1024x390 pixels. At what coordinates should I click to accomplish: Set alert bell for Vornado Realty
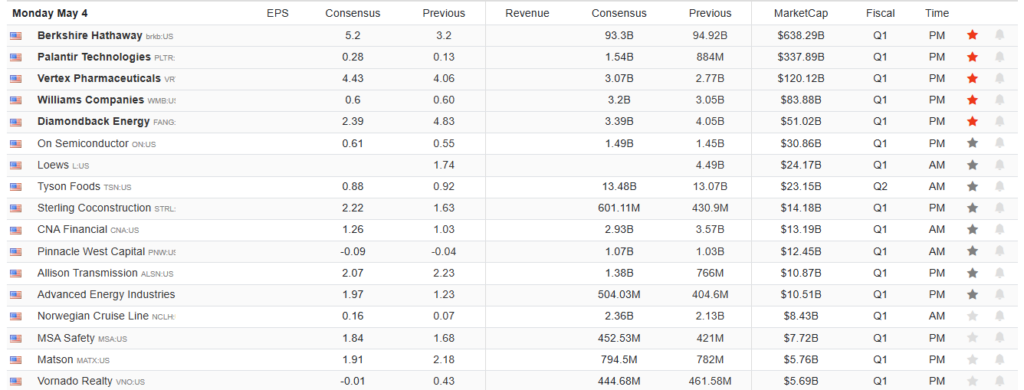pos(999,382)
